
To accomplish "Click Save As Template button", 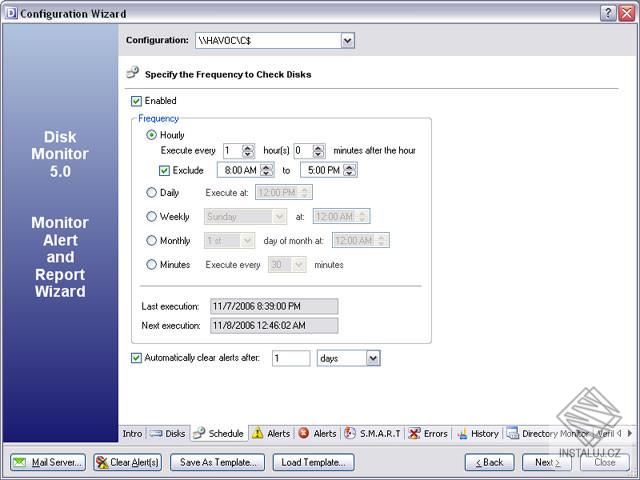I will [x=218, y=462].
